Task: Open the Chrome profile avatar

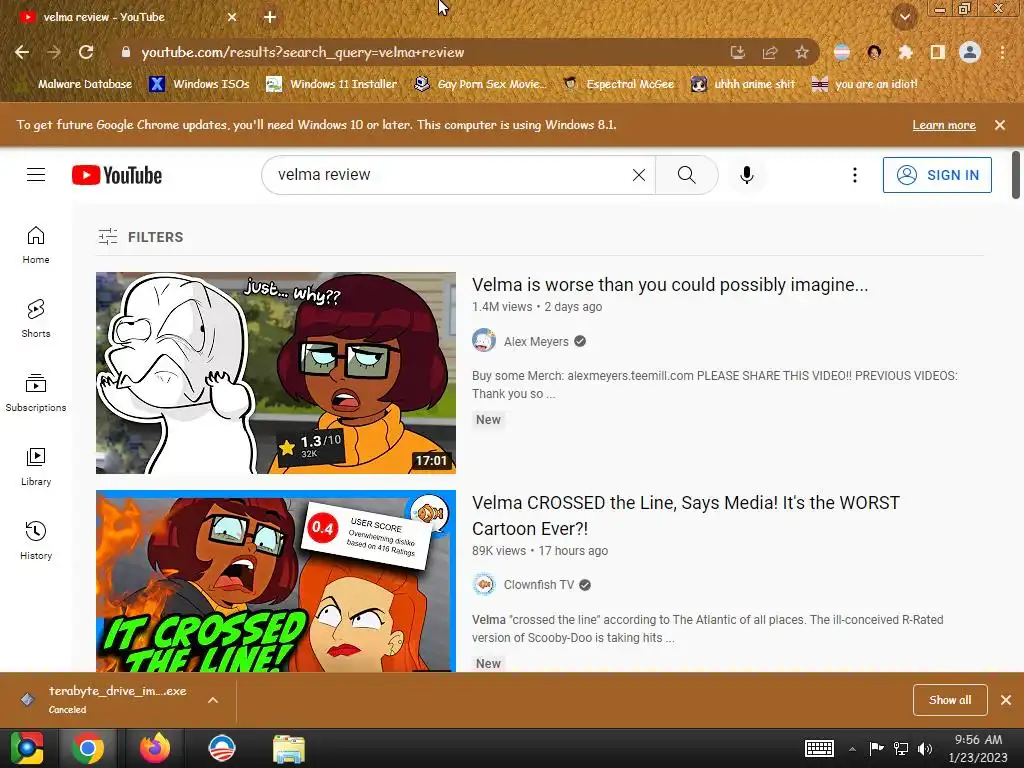Action: (970, 52)
